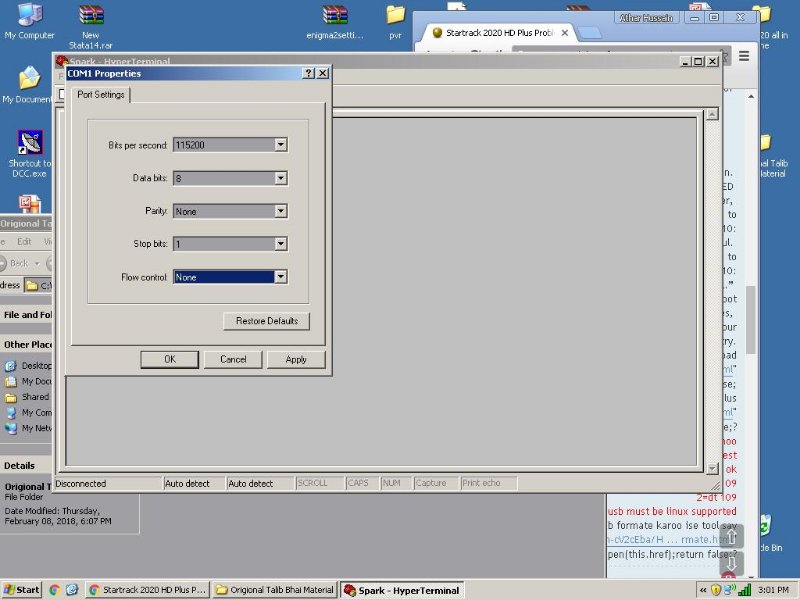Open Chrome's hamburger menu icon
800x600 pixels.
pos(744,56)
